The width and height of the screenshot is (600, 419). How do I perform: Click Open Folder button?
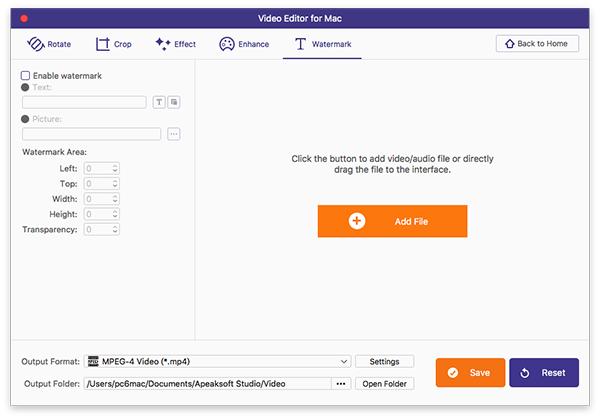tap(384, 383)
